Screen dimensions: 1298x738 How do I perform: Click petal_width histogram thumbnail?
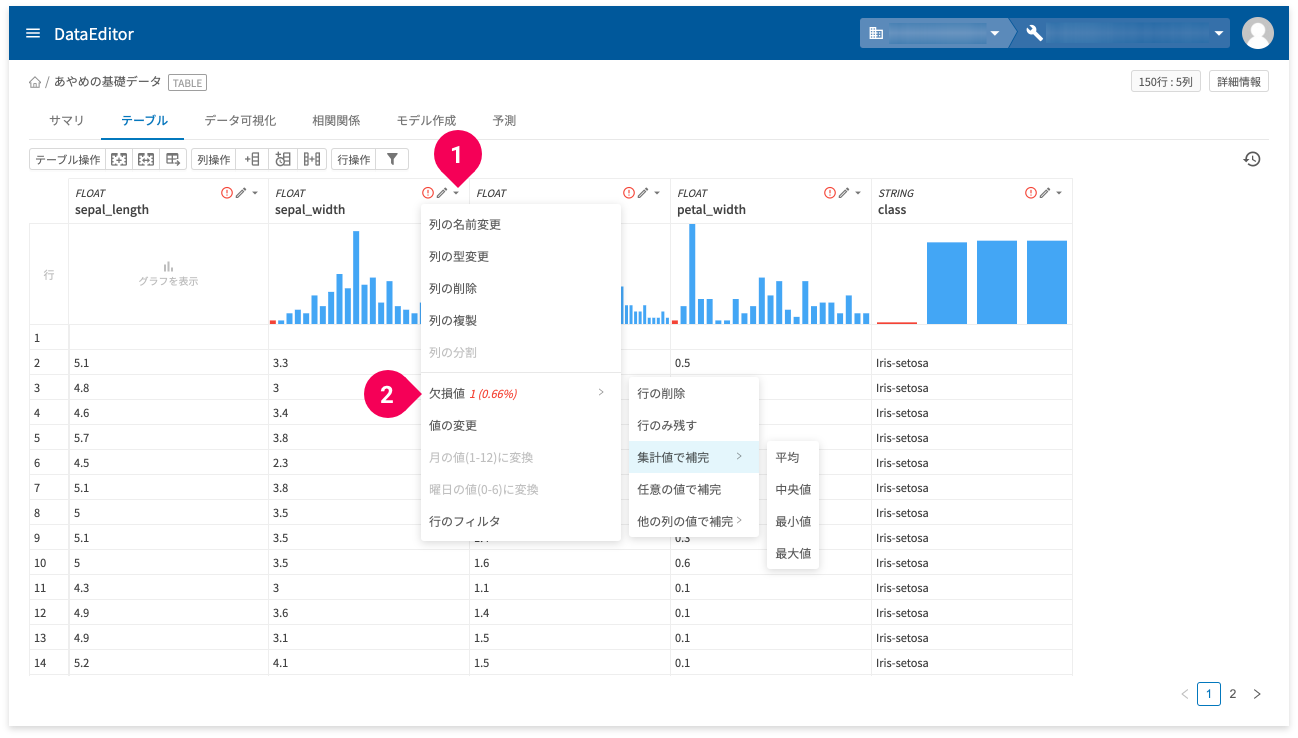pos(770,274)
